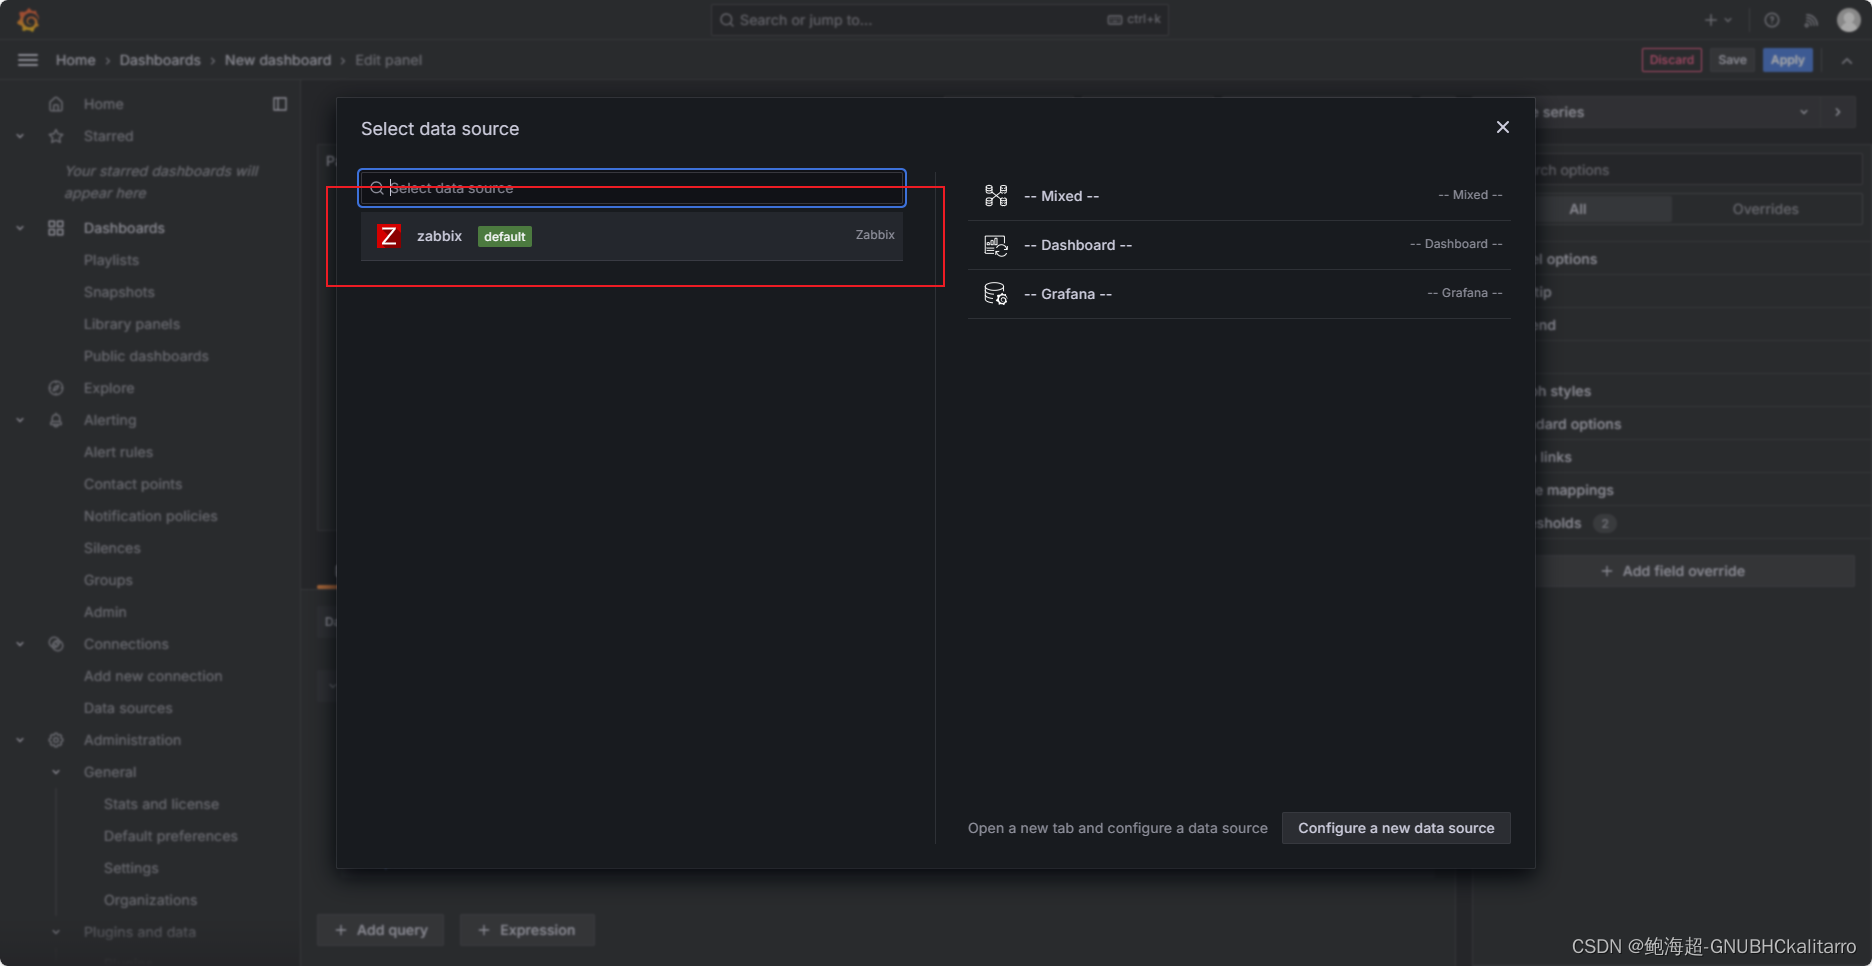Screen dimensions: 1872x966
Task: Close the Select data source dialog
Action: point(1502,127)
